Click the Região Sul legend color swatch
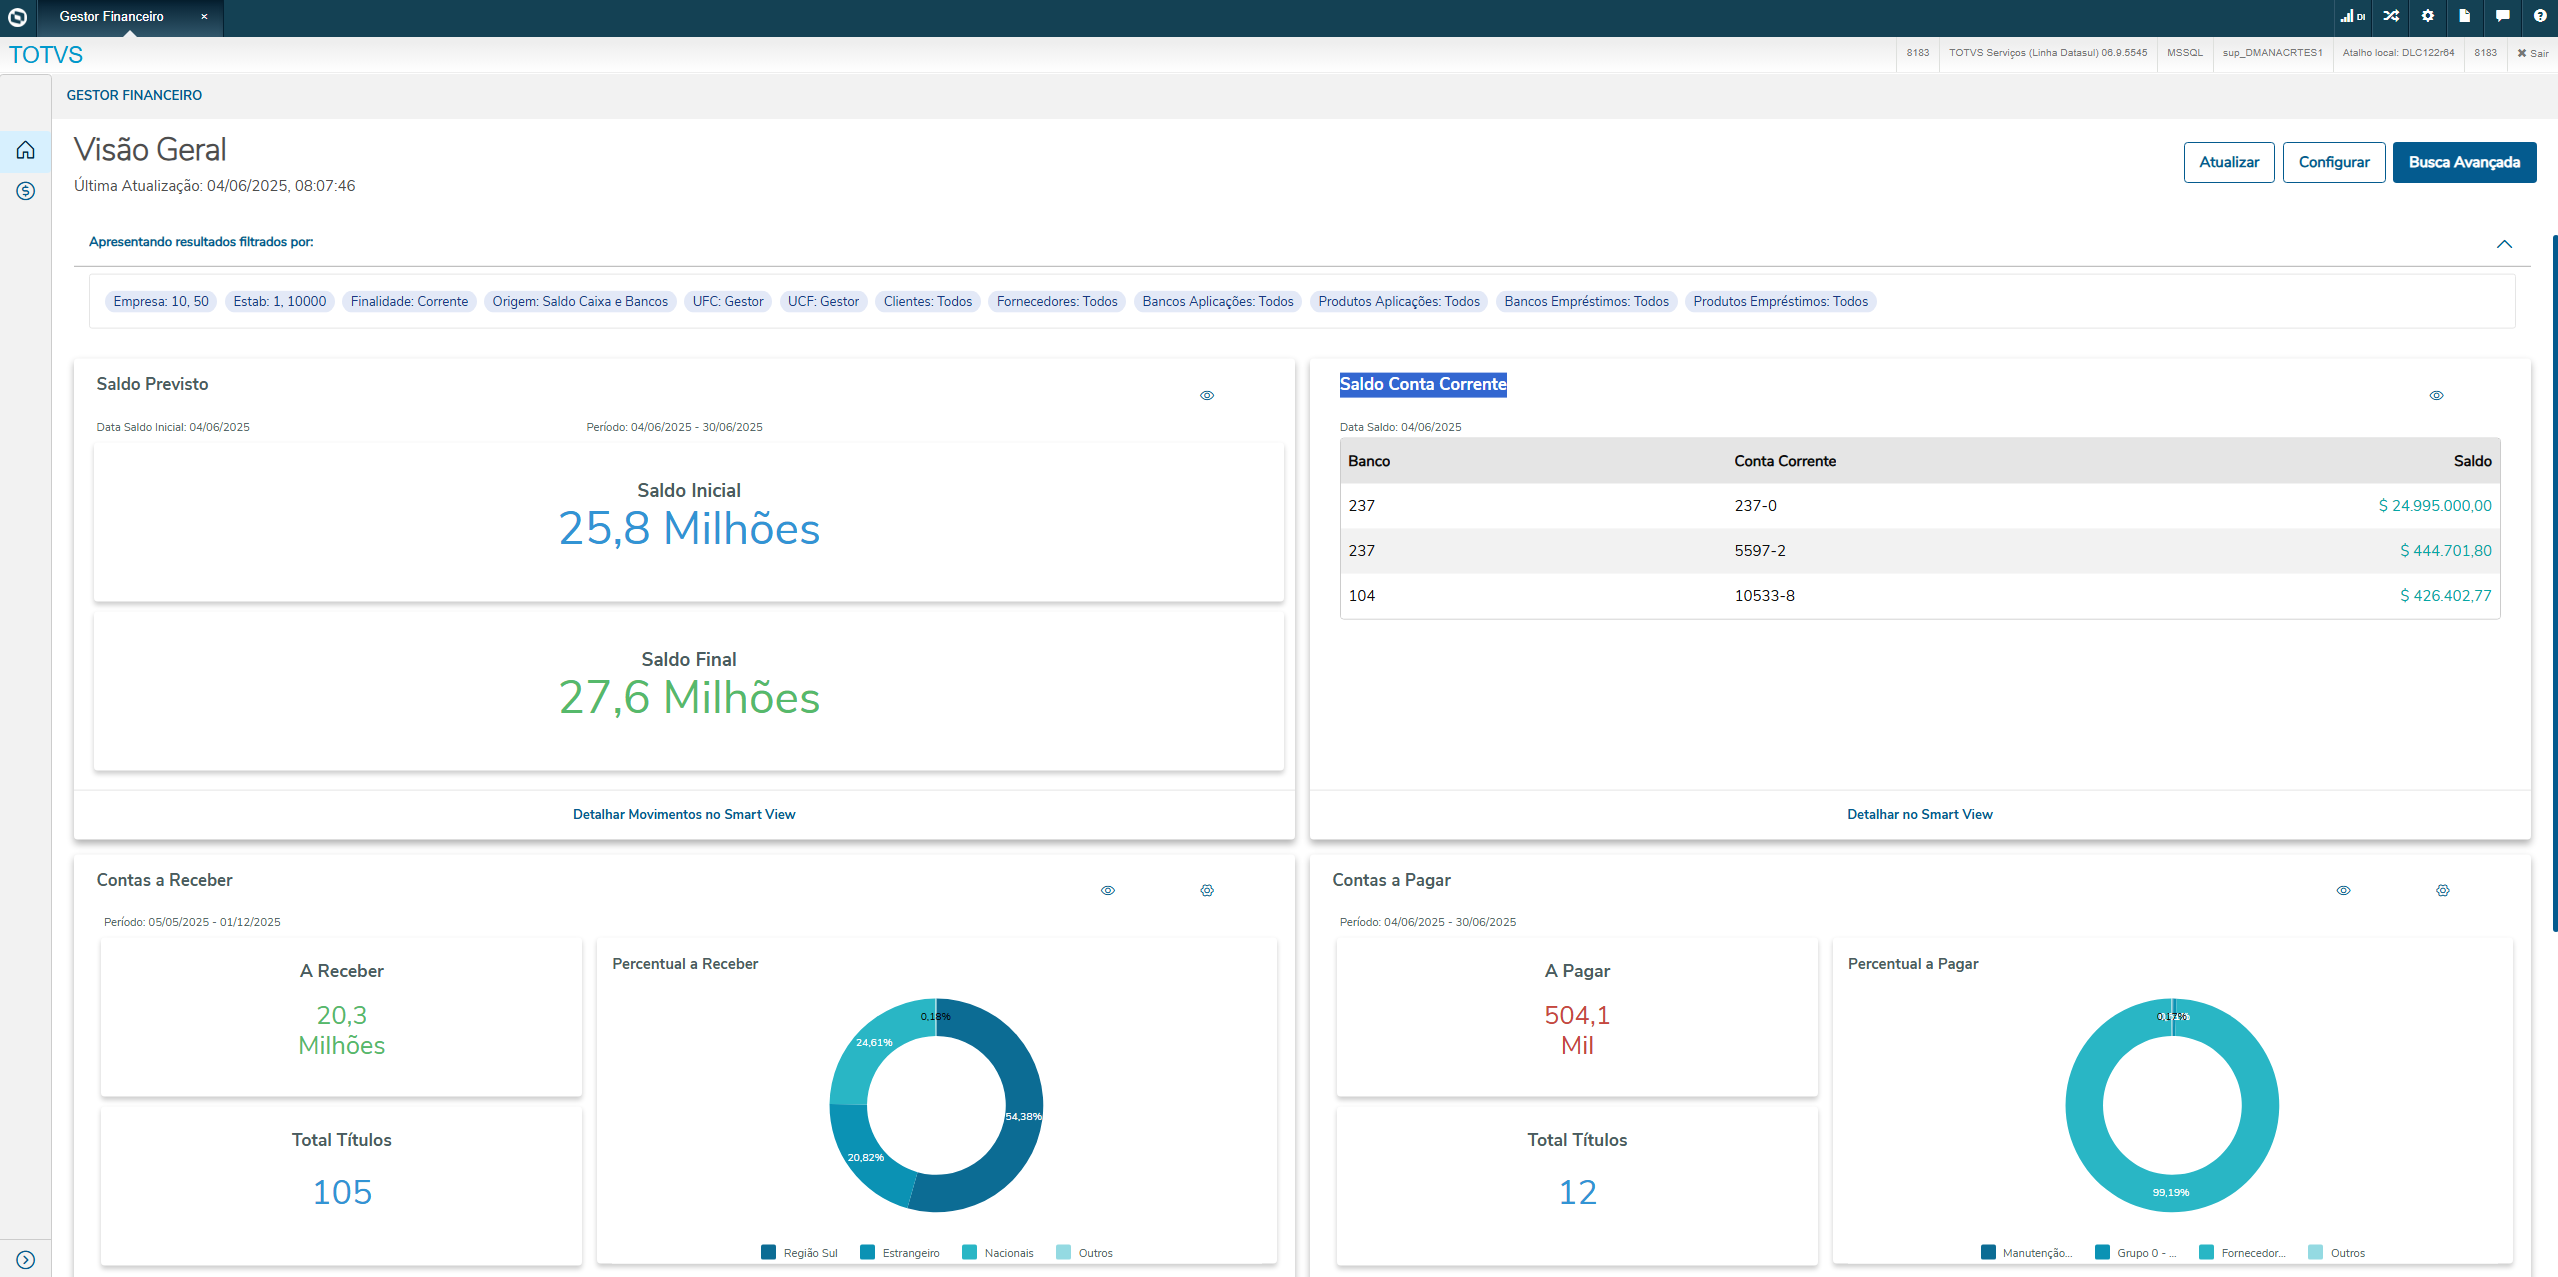 click(768, 1252)
